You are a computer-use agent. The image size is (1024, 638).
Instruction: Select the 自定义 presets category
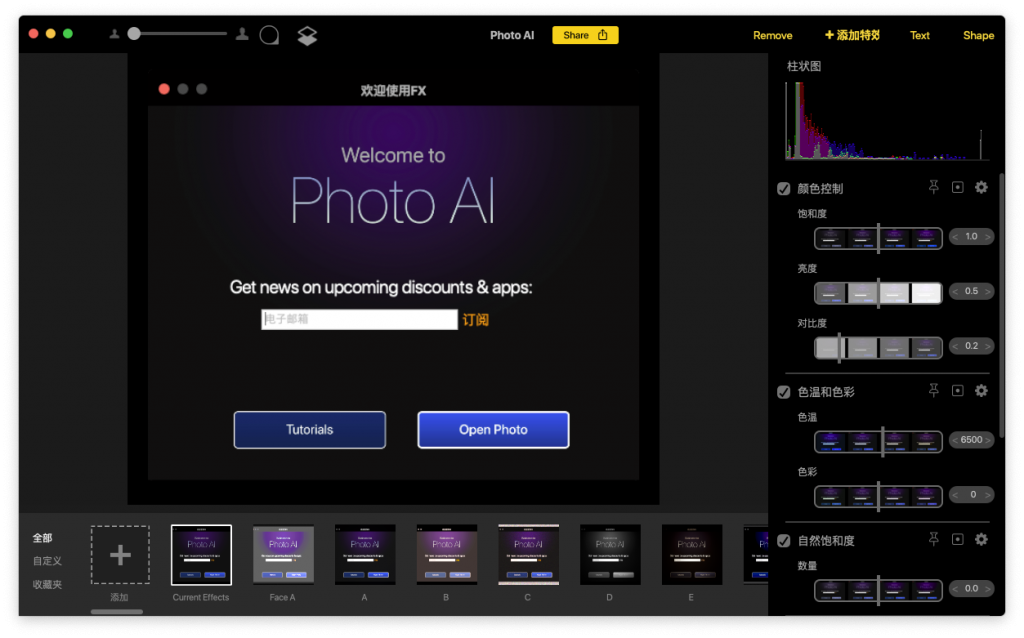point(47,561)
